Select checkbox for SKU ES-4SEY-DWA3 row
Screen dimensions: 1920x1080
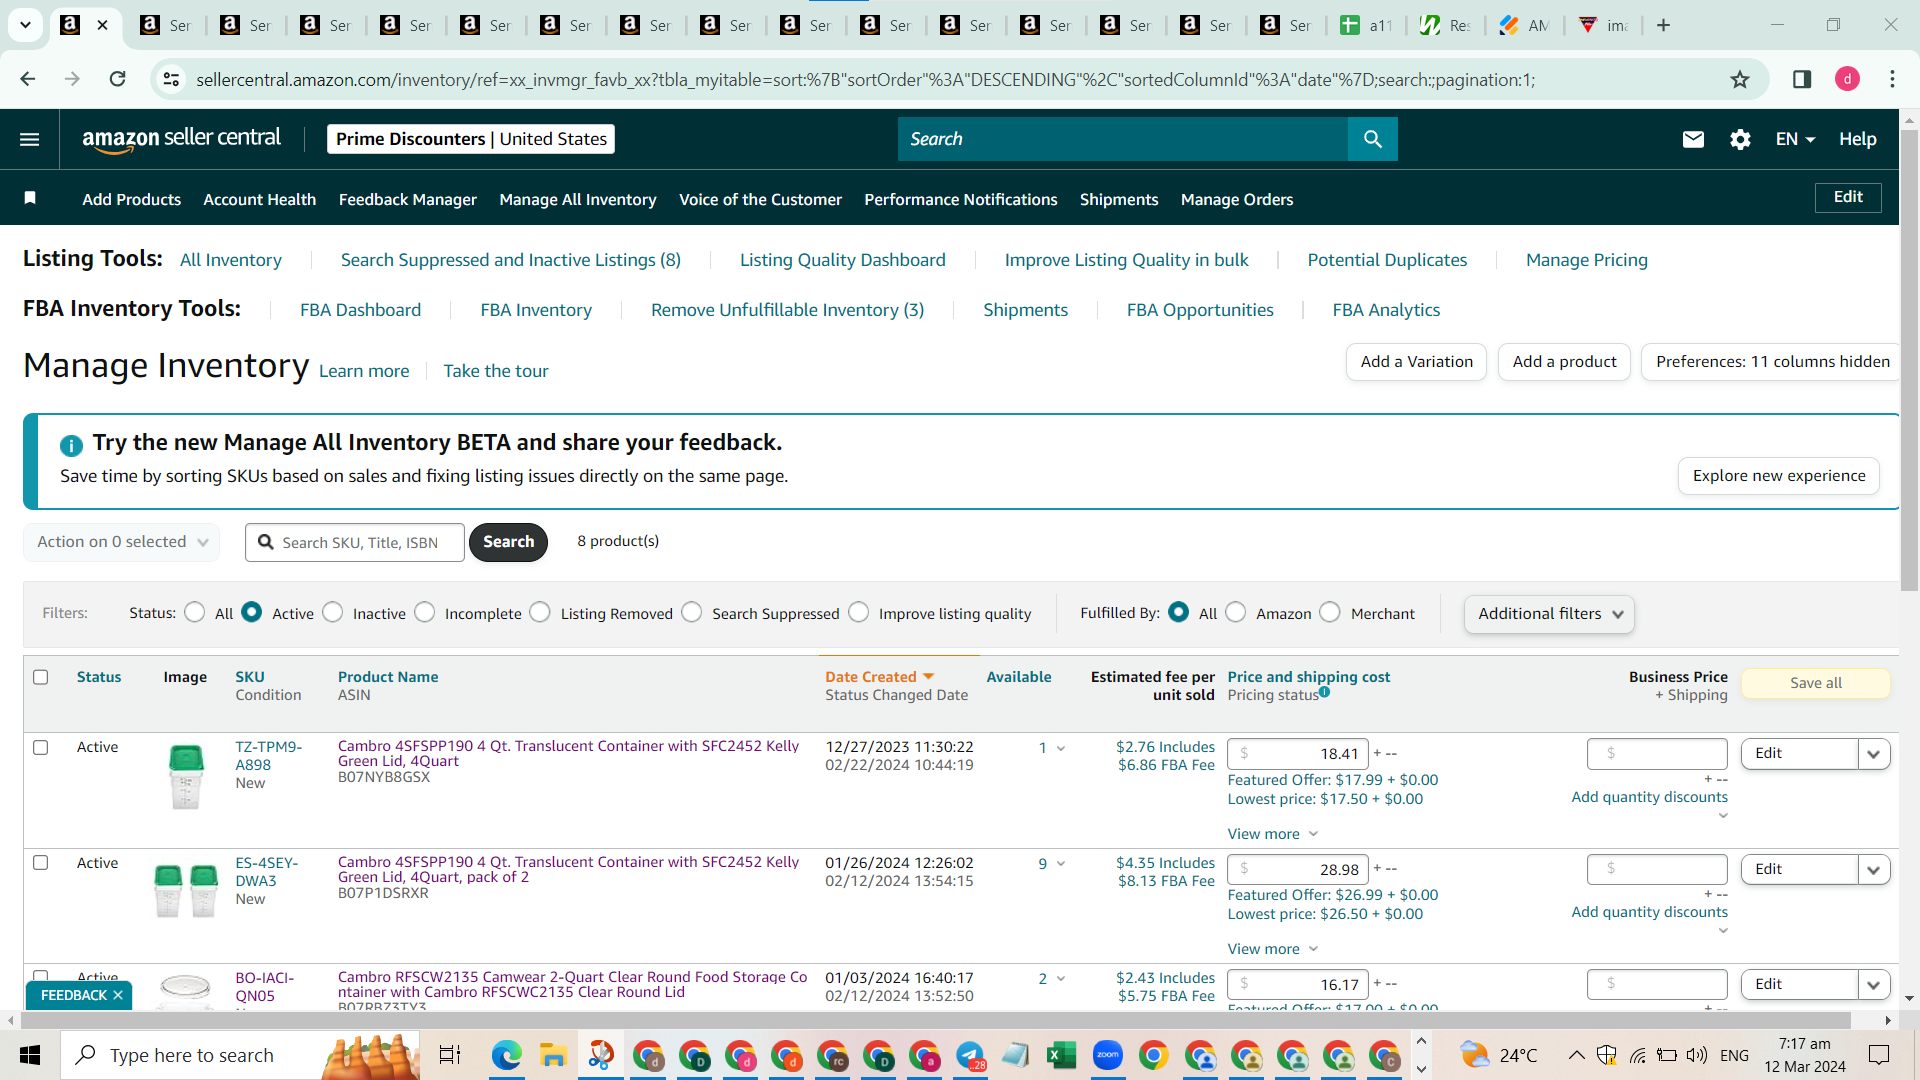click(x=41, y=862)
